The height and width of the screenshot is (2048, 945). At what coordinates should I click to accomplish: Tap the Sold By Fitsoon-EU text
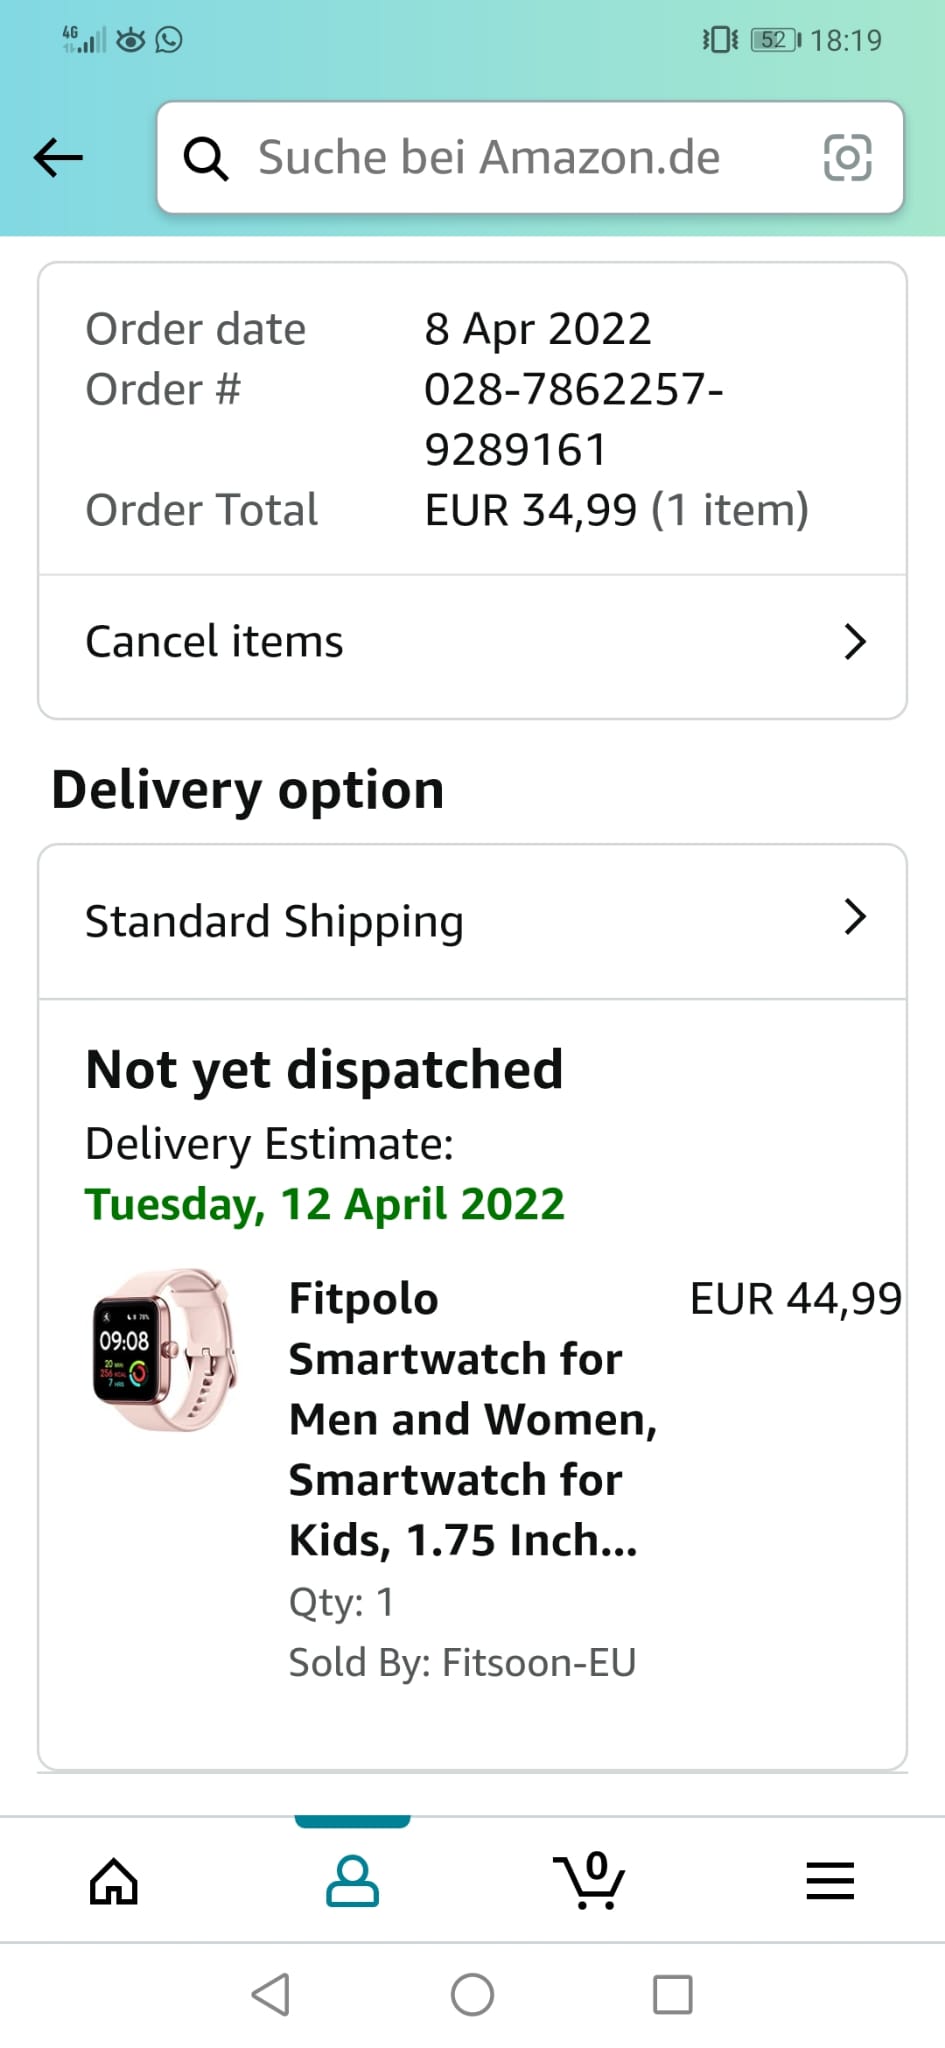click(x=462, y=1663)
